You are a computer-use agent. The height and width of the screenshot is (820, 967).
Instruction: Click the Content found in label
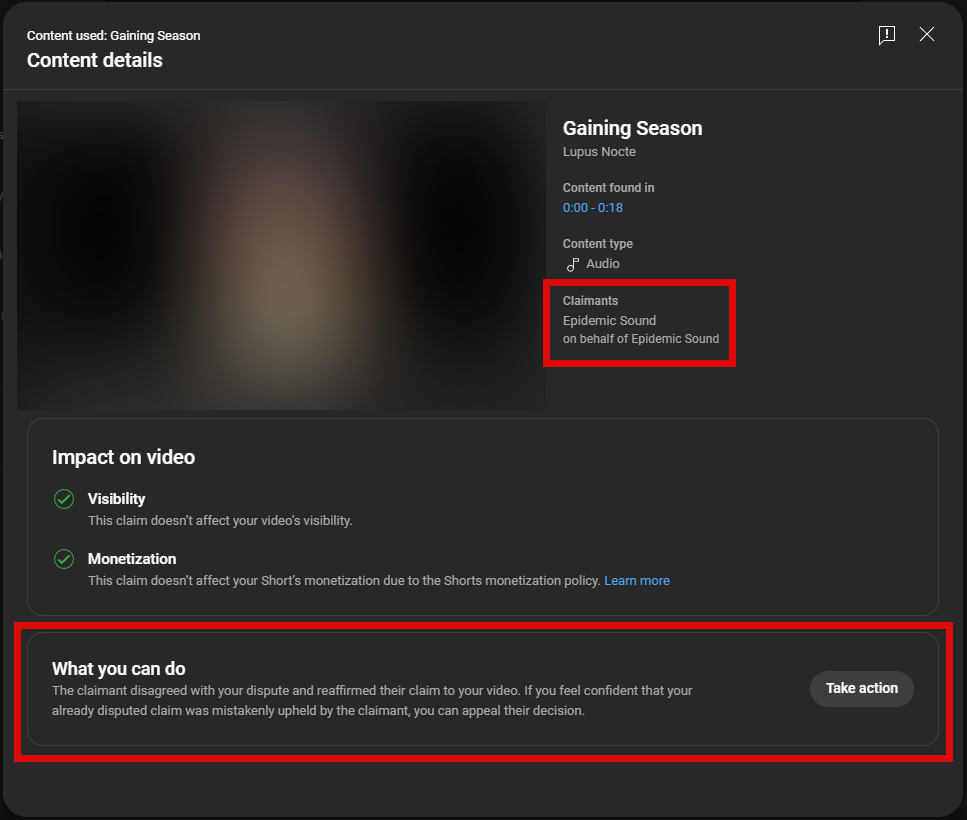(608, 188)
